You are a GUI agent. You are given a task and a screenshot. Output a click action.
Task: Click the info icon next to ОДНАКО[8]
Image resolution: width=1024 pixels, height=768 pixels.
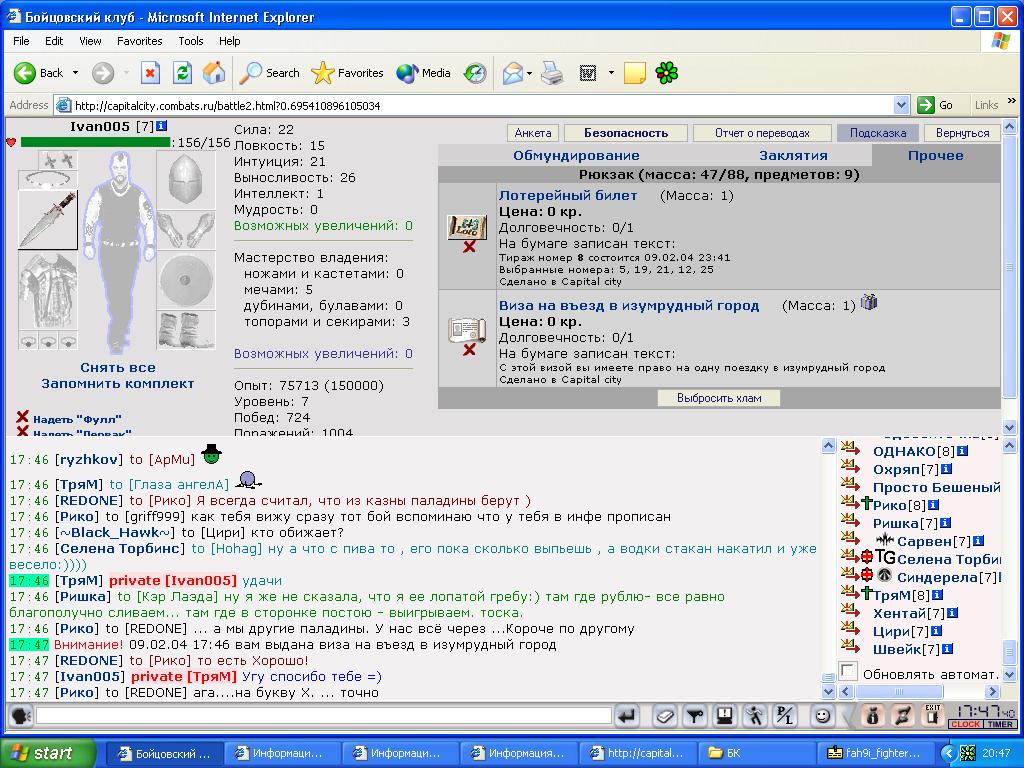(x=962, y=451)
